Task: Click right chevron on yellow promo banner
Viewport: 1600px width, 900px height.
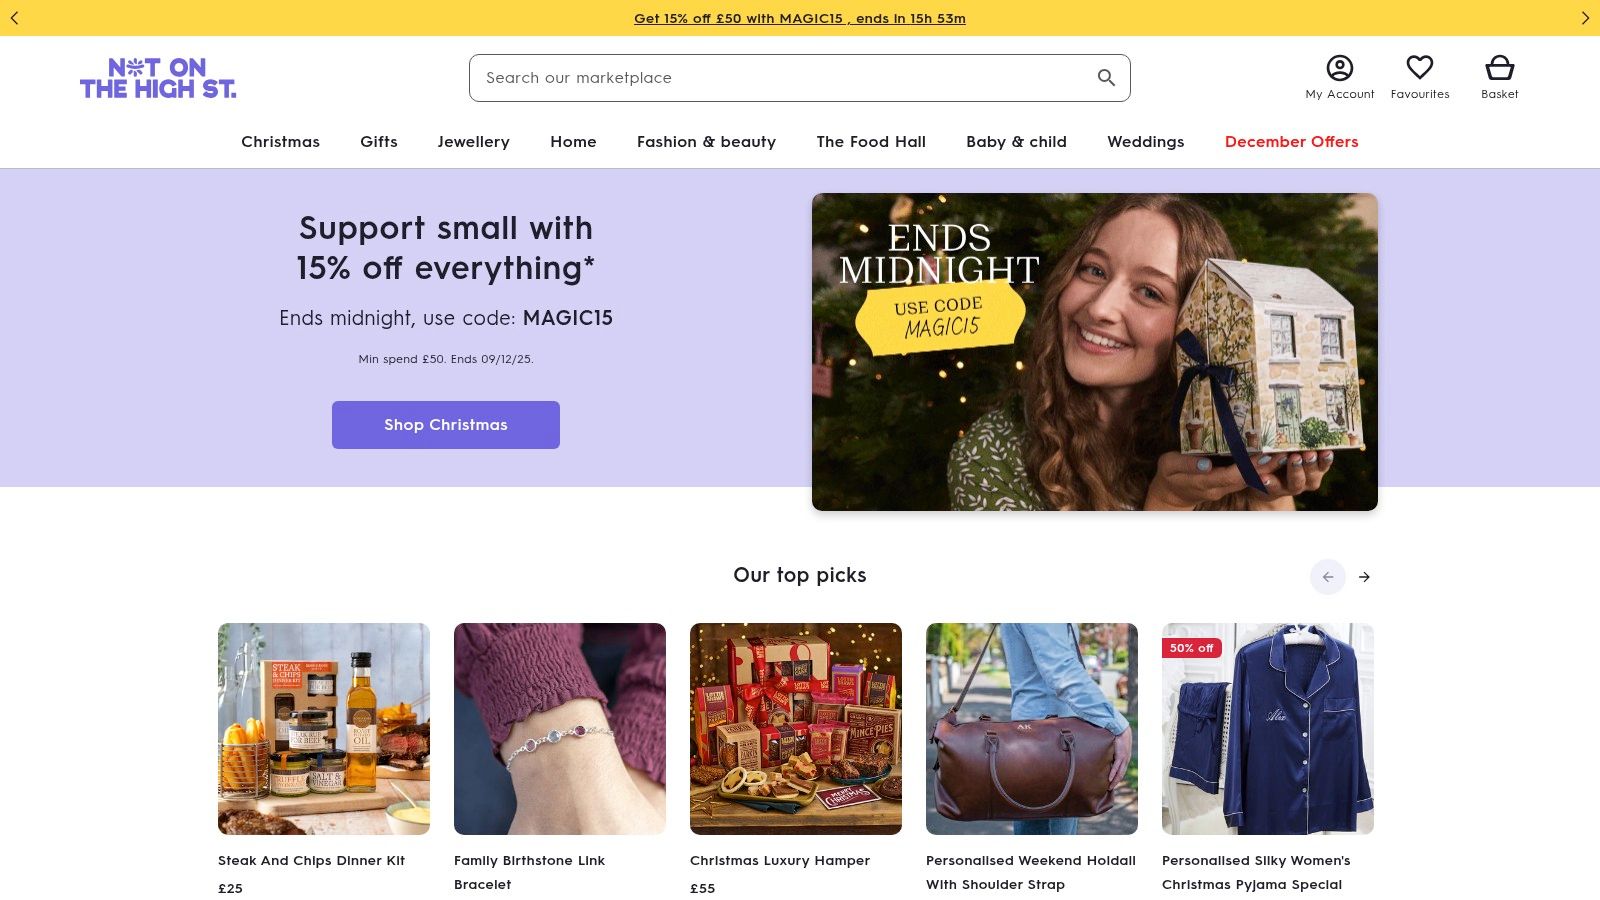Action: 1585,18
